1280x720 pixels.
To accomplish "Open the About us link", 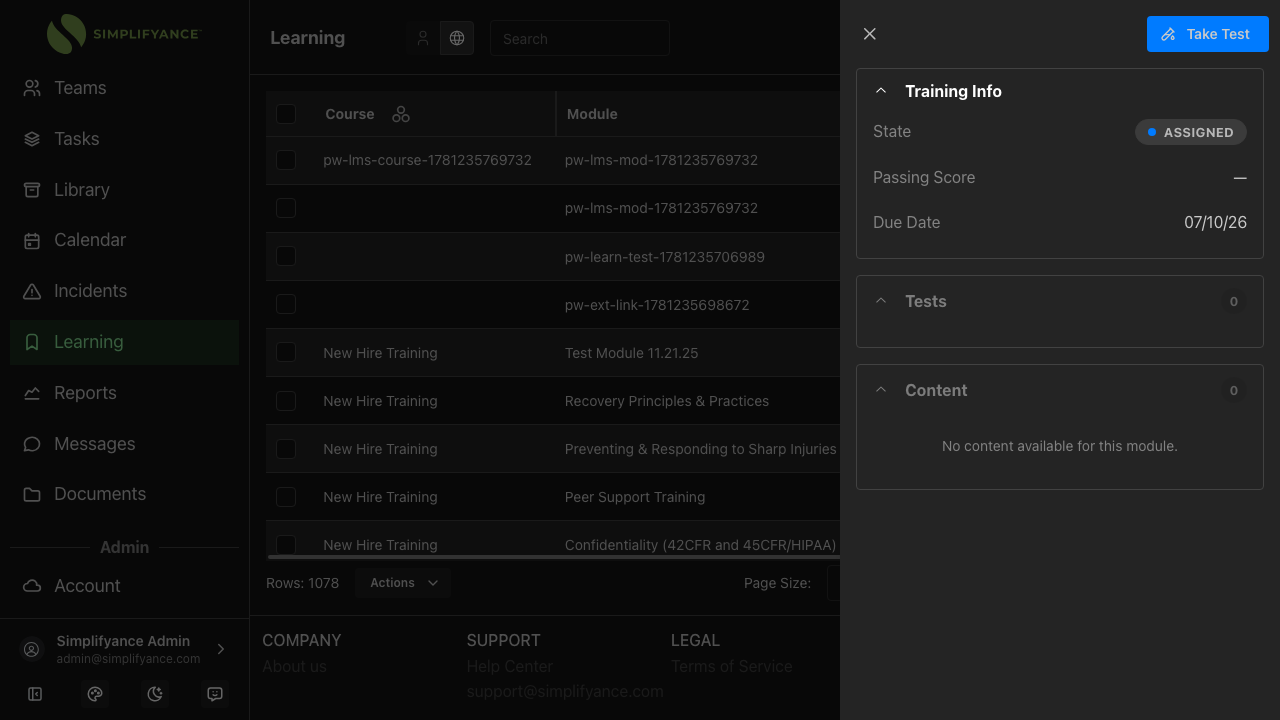I will (294, 666).
